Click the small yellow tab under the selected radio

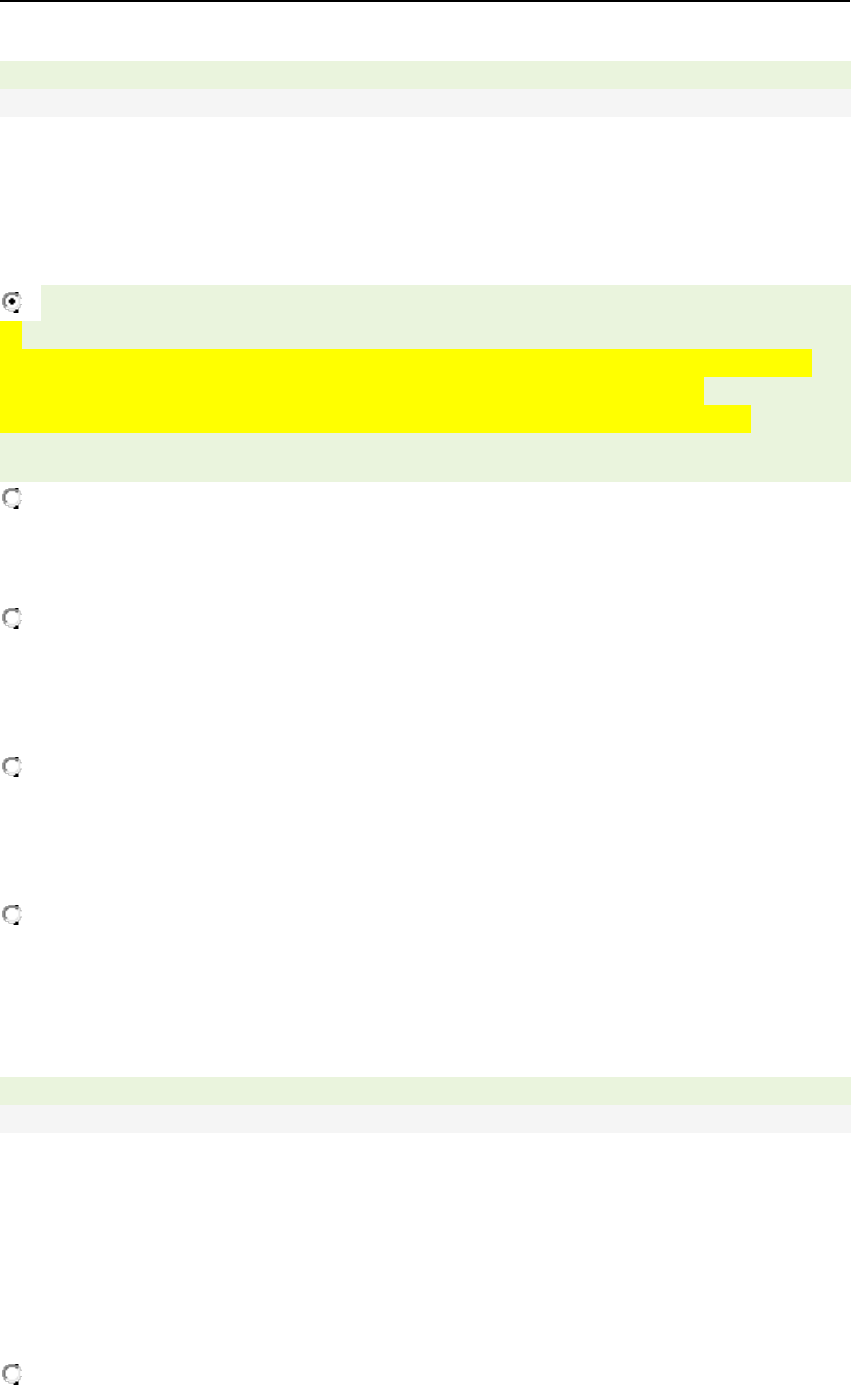[11, 335]
